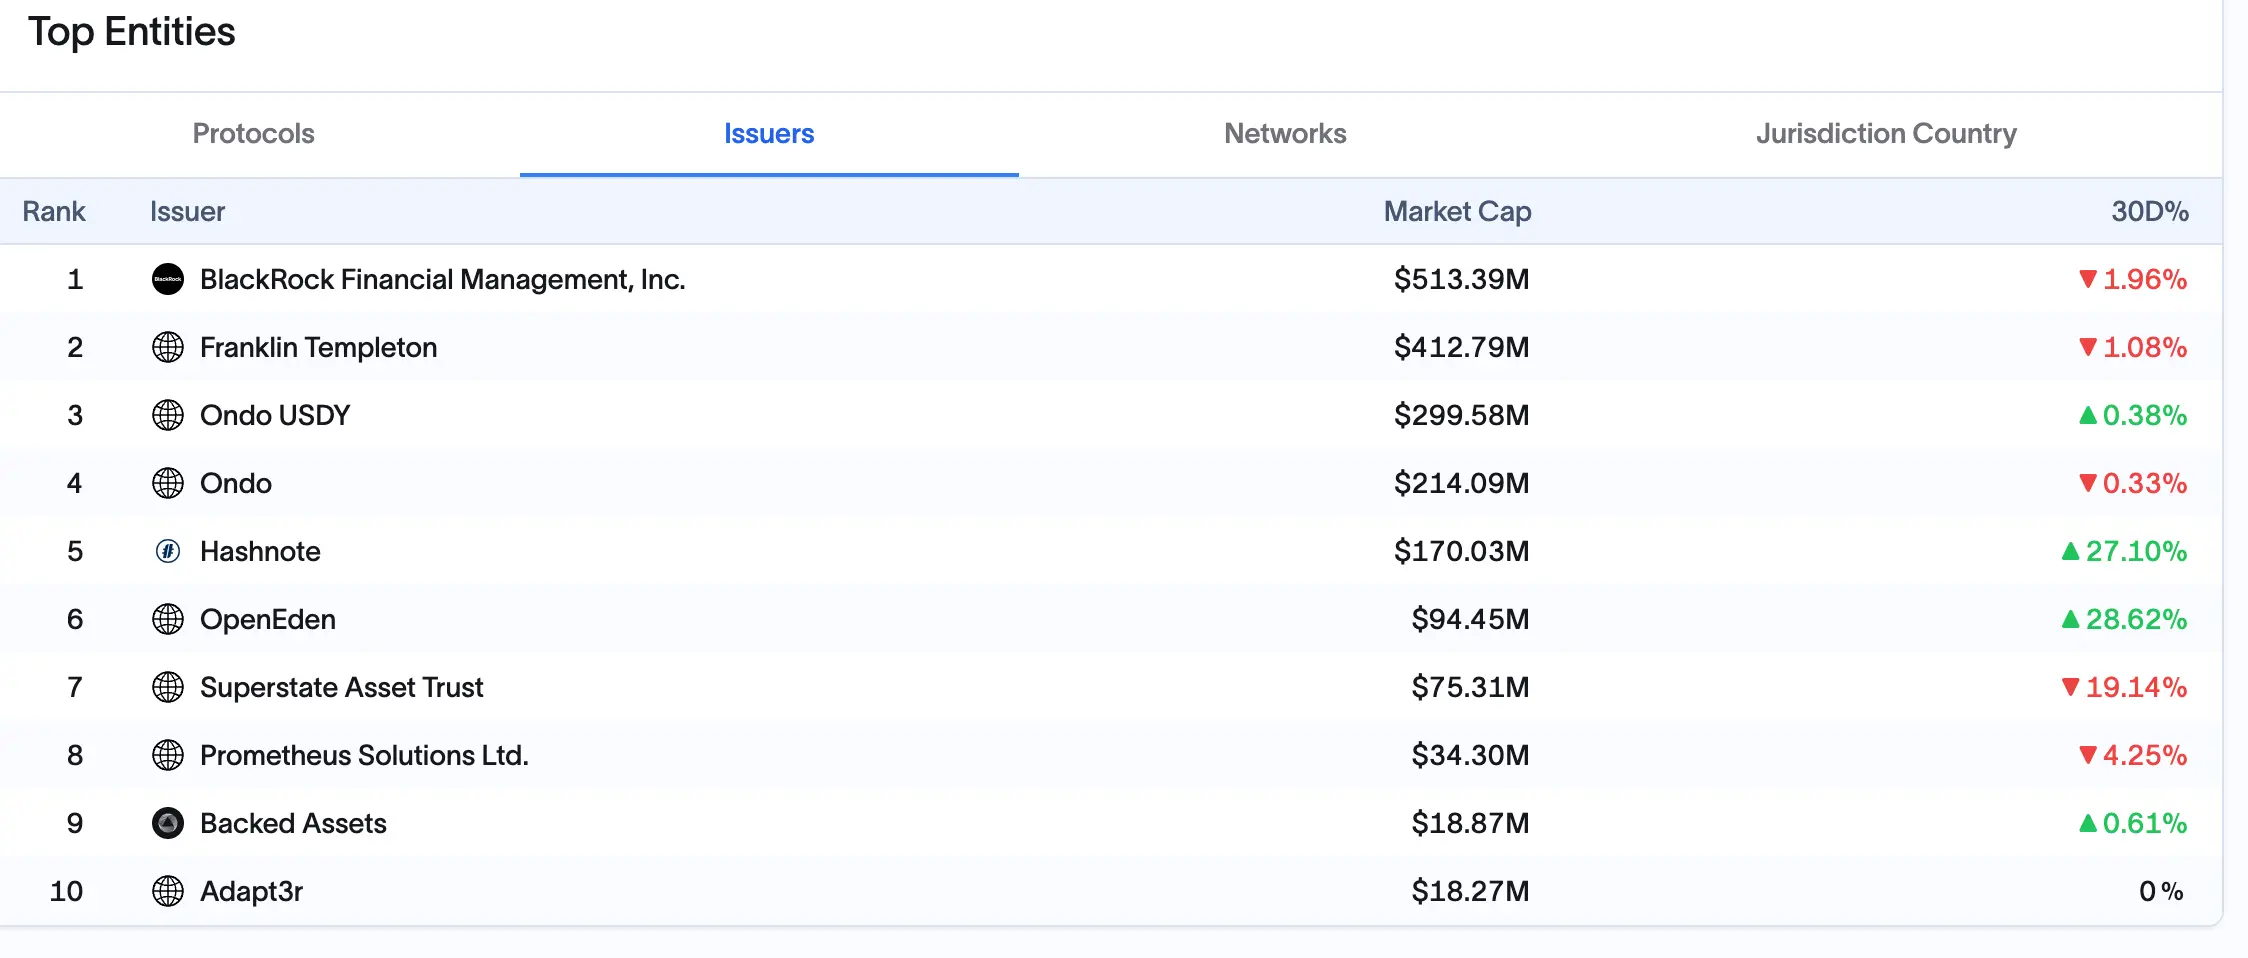The width and height of the screenshot is (2248, 958).
Task: Click the $170.03M market cap value
Action: coord(1461,552)
